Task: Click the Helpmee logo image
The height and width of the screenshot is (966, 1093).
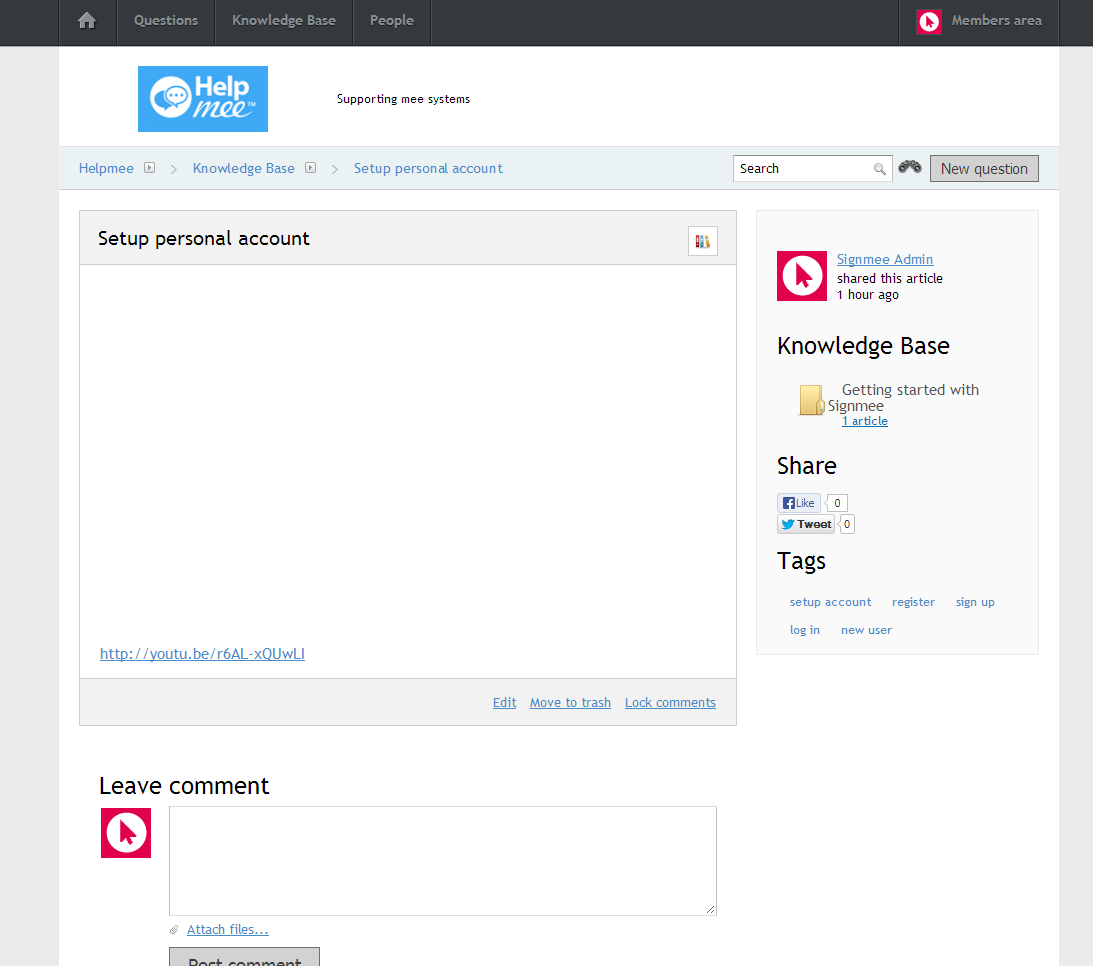Action: pyautogui.click(x=203, y=99)
